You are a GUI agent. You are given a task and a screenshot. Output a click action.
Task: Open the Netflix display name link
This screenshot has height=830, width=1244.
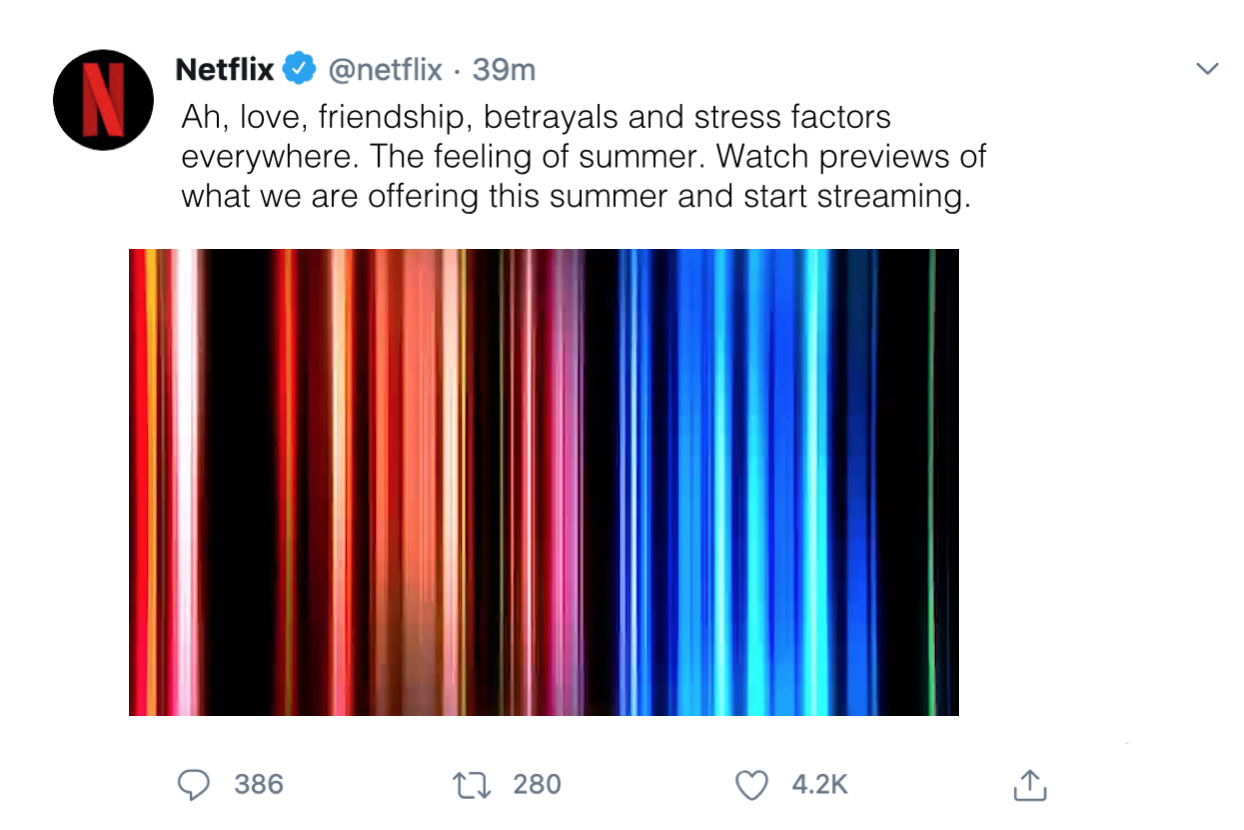(225, 70)
